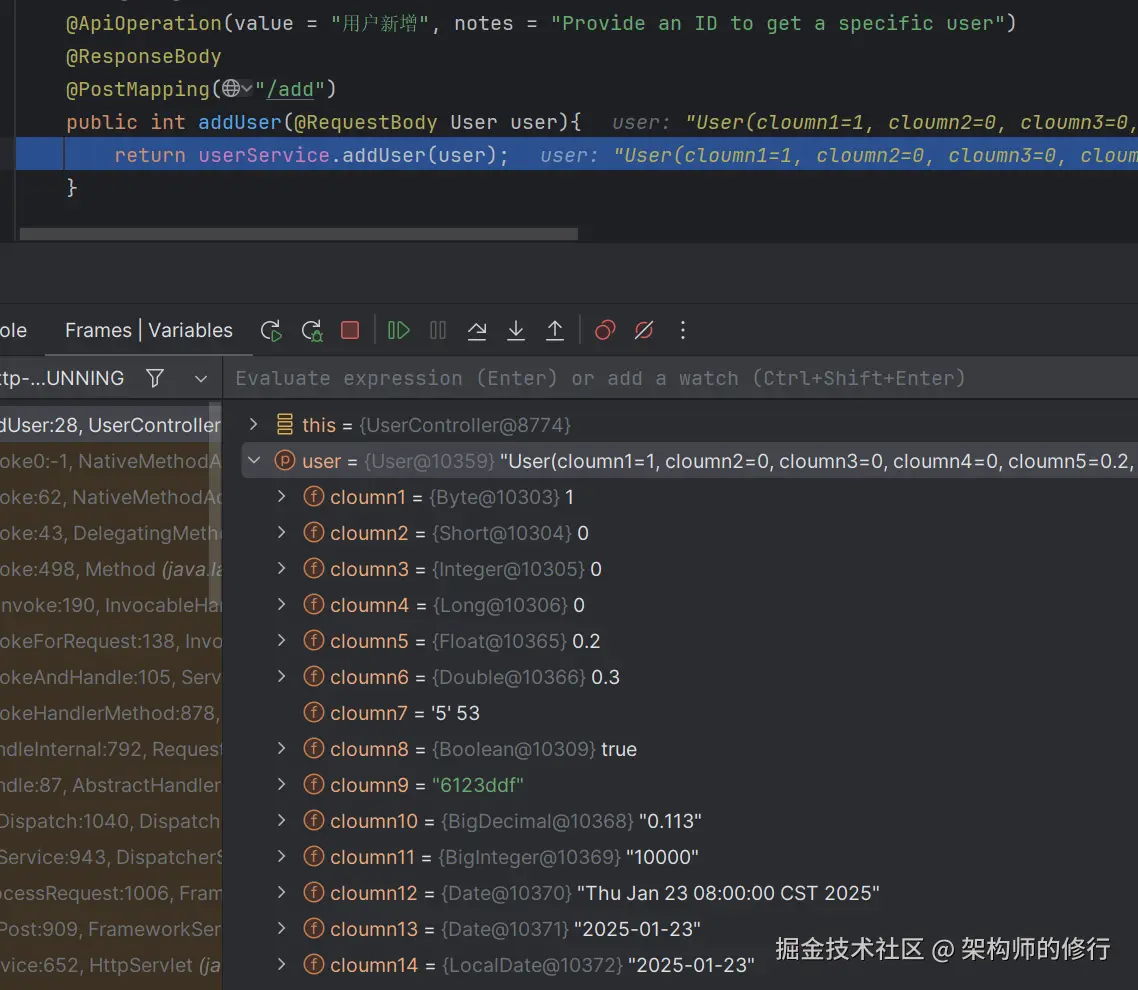Expand the cloumn5 Float field

tap(282, 640)
